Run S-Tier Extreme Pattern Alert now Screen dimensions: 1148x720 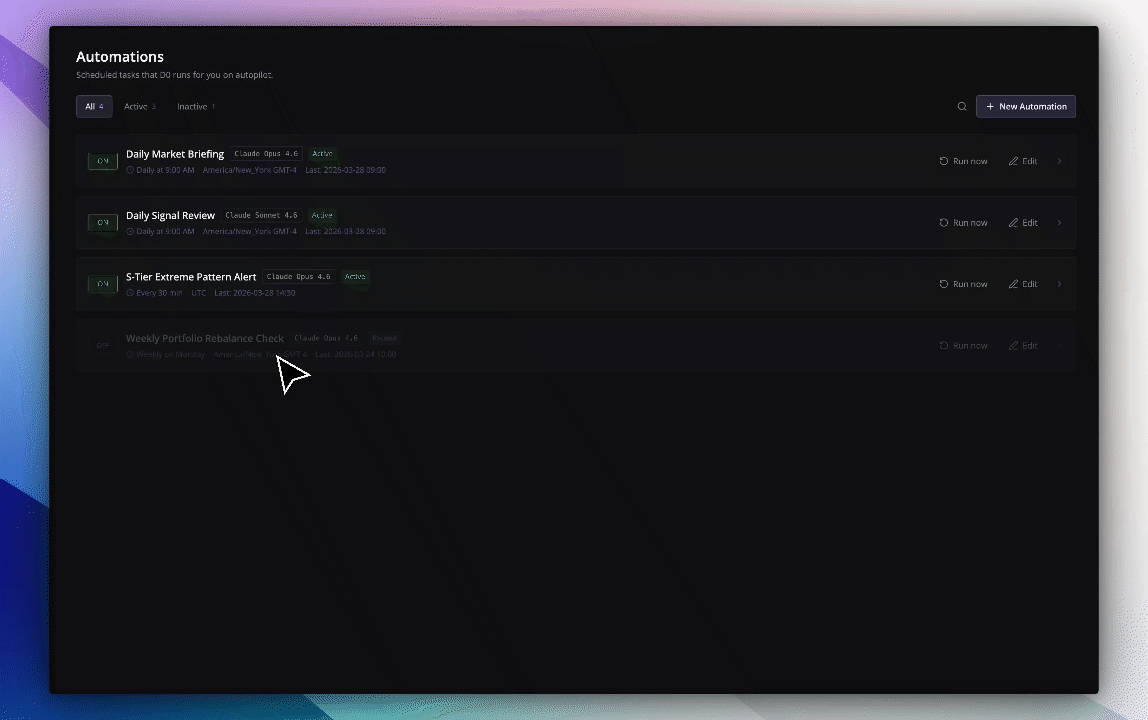coord(964,284)
